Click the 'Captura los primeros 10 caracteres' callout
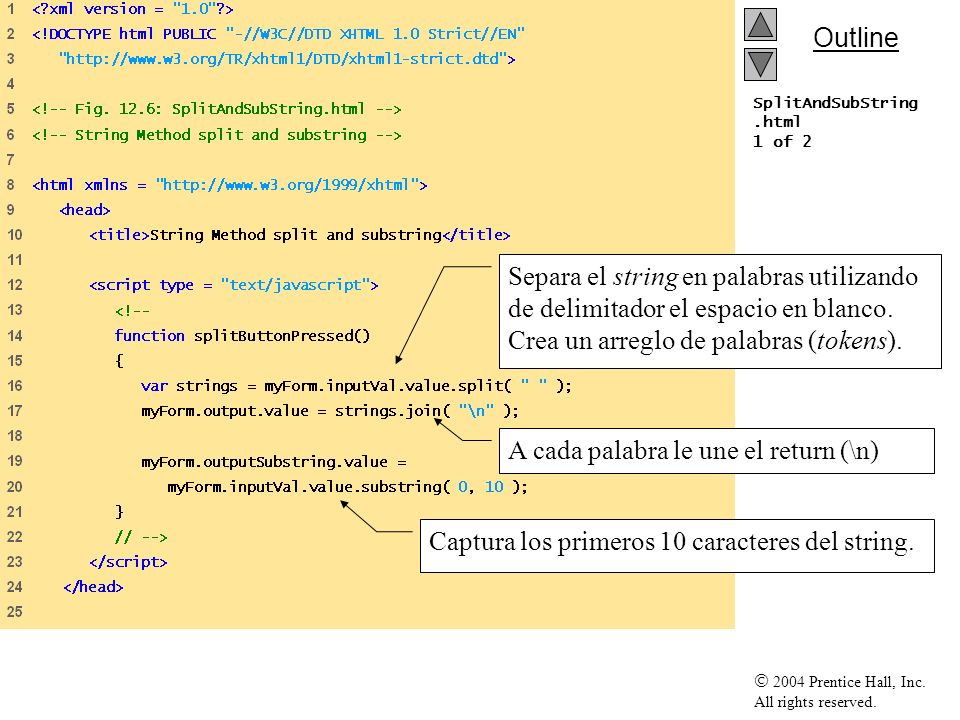The image size is (960, 720). coord(677,546)
